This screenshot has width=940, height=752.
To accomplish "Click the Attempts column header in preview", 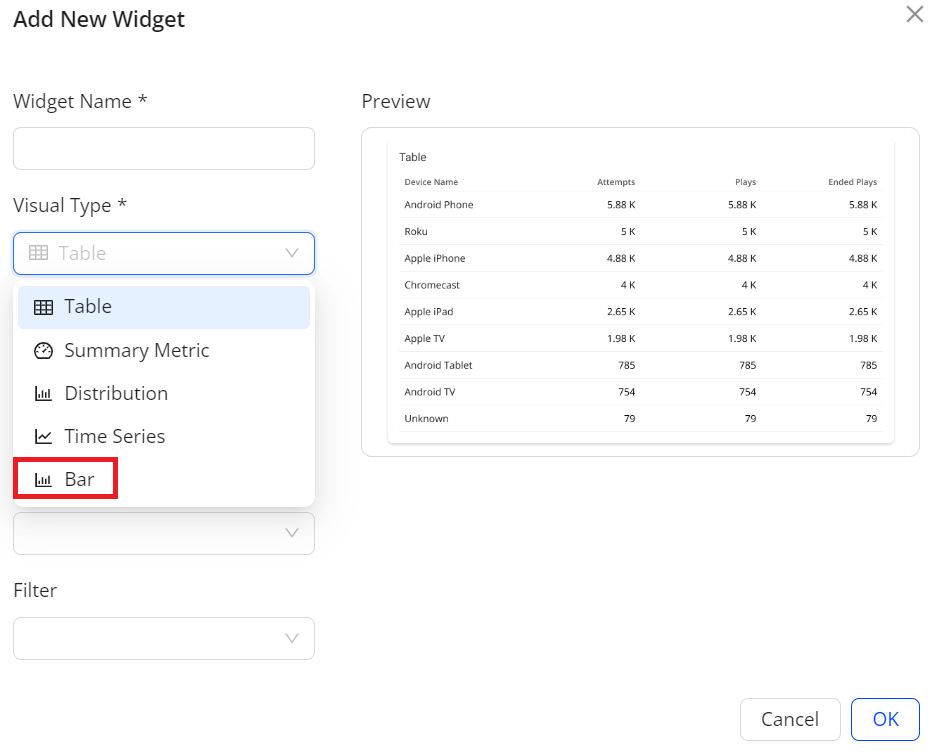I will pos(616,182).
